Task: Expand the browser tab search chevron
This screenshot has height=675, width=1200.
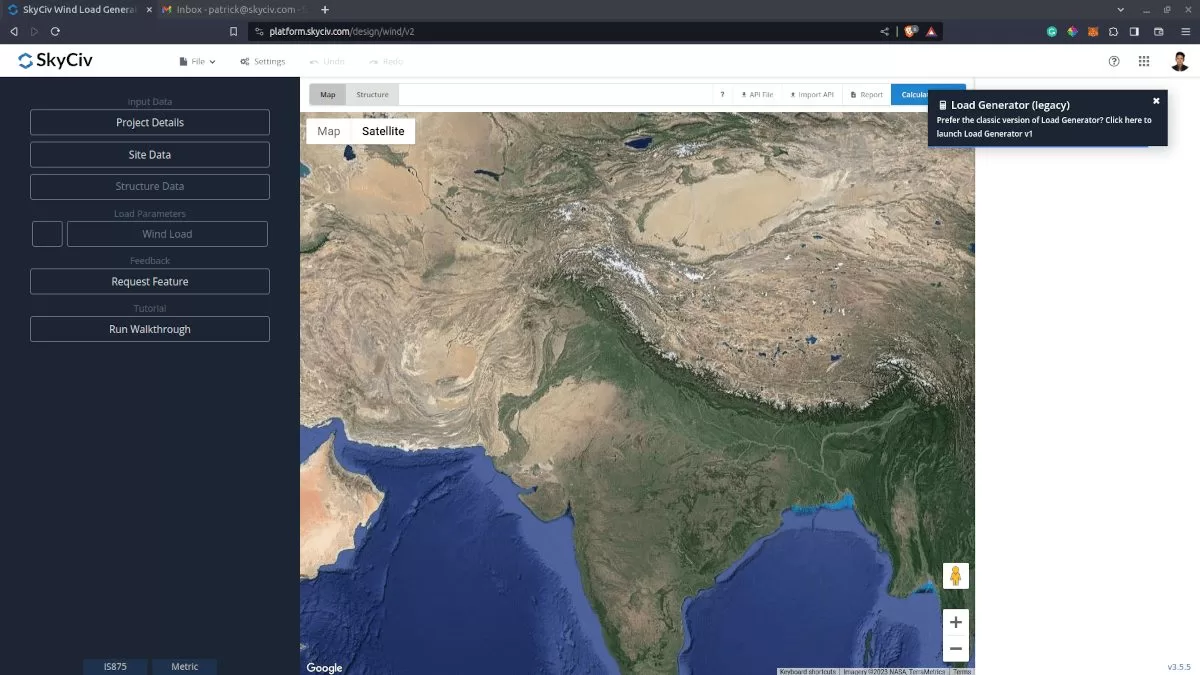Action: tap(1120, 9)
